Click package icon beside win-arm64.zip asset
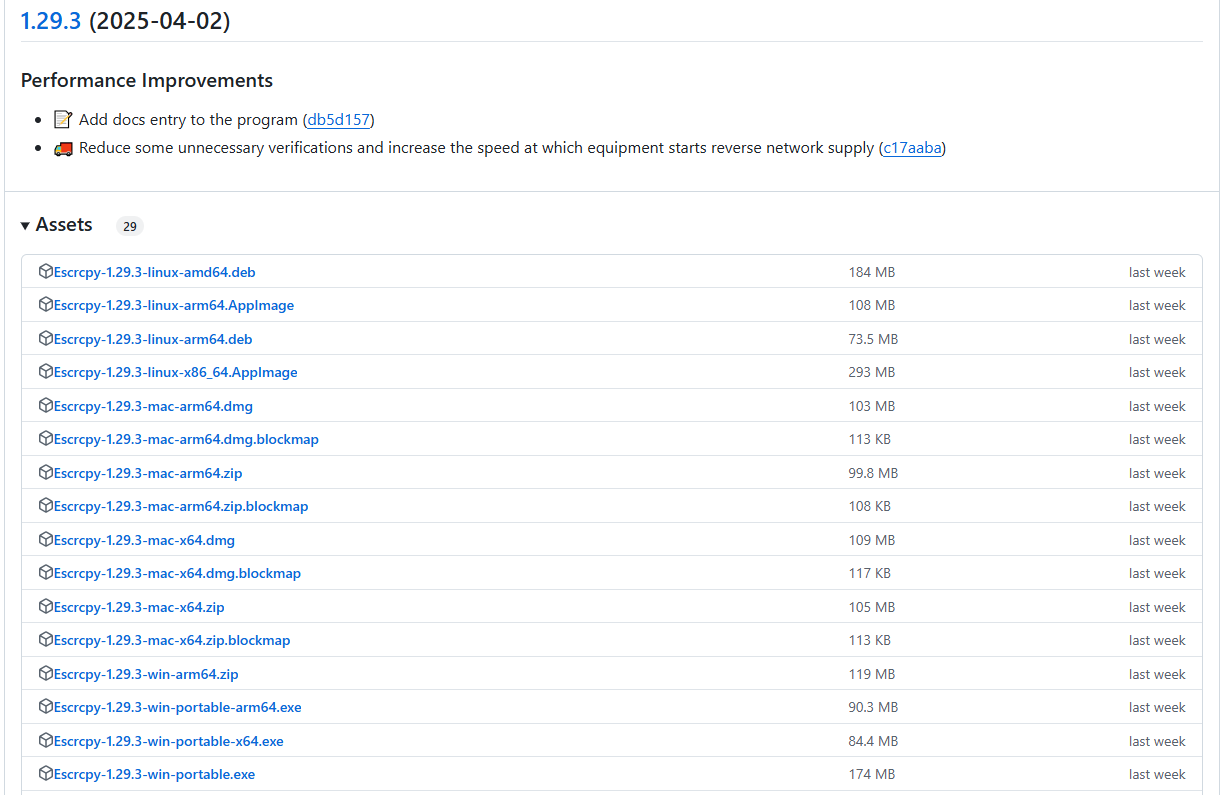 pos(45,673)
